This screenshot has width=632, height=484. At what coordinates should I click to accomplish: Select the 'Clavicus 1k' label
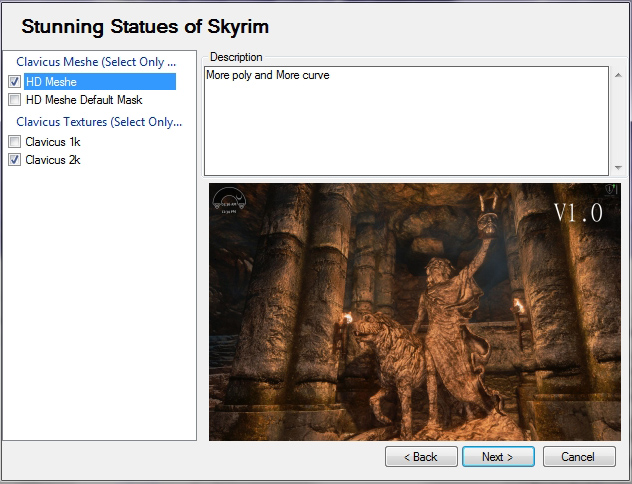(53, 142)
